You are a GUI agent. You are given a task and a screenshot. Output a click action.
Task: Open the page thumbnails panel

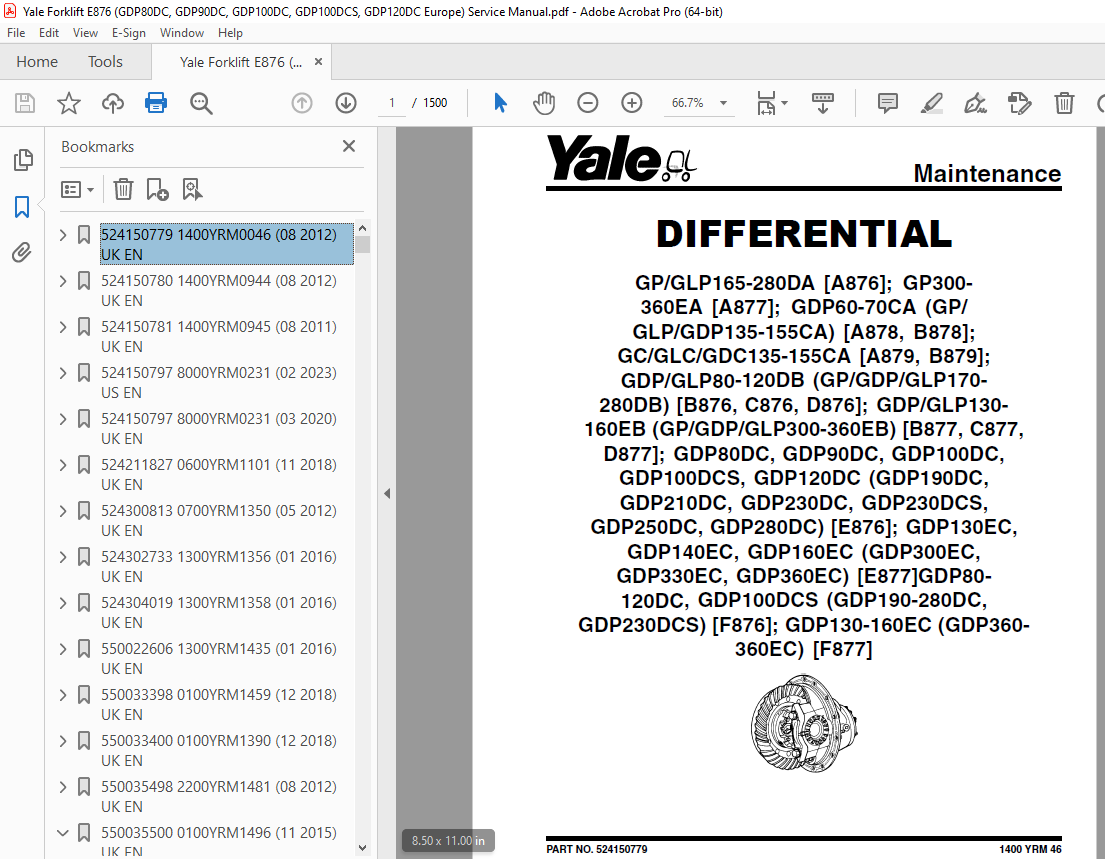[x=23, y=160]
